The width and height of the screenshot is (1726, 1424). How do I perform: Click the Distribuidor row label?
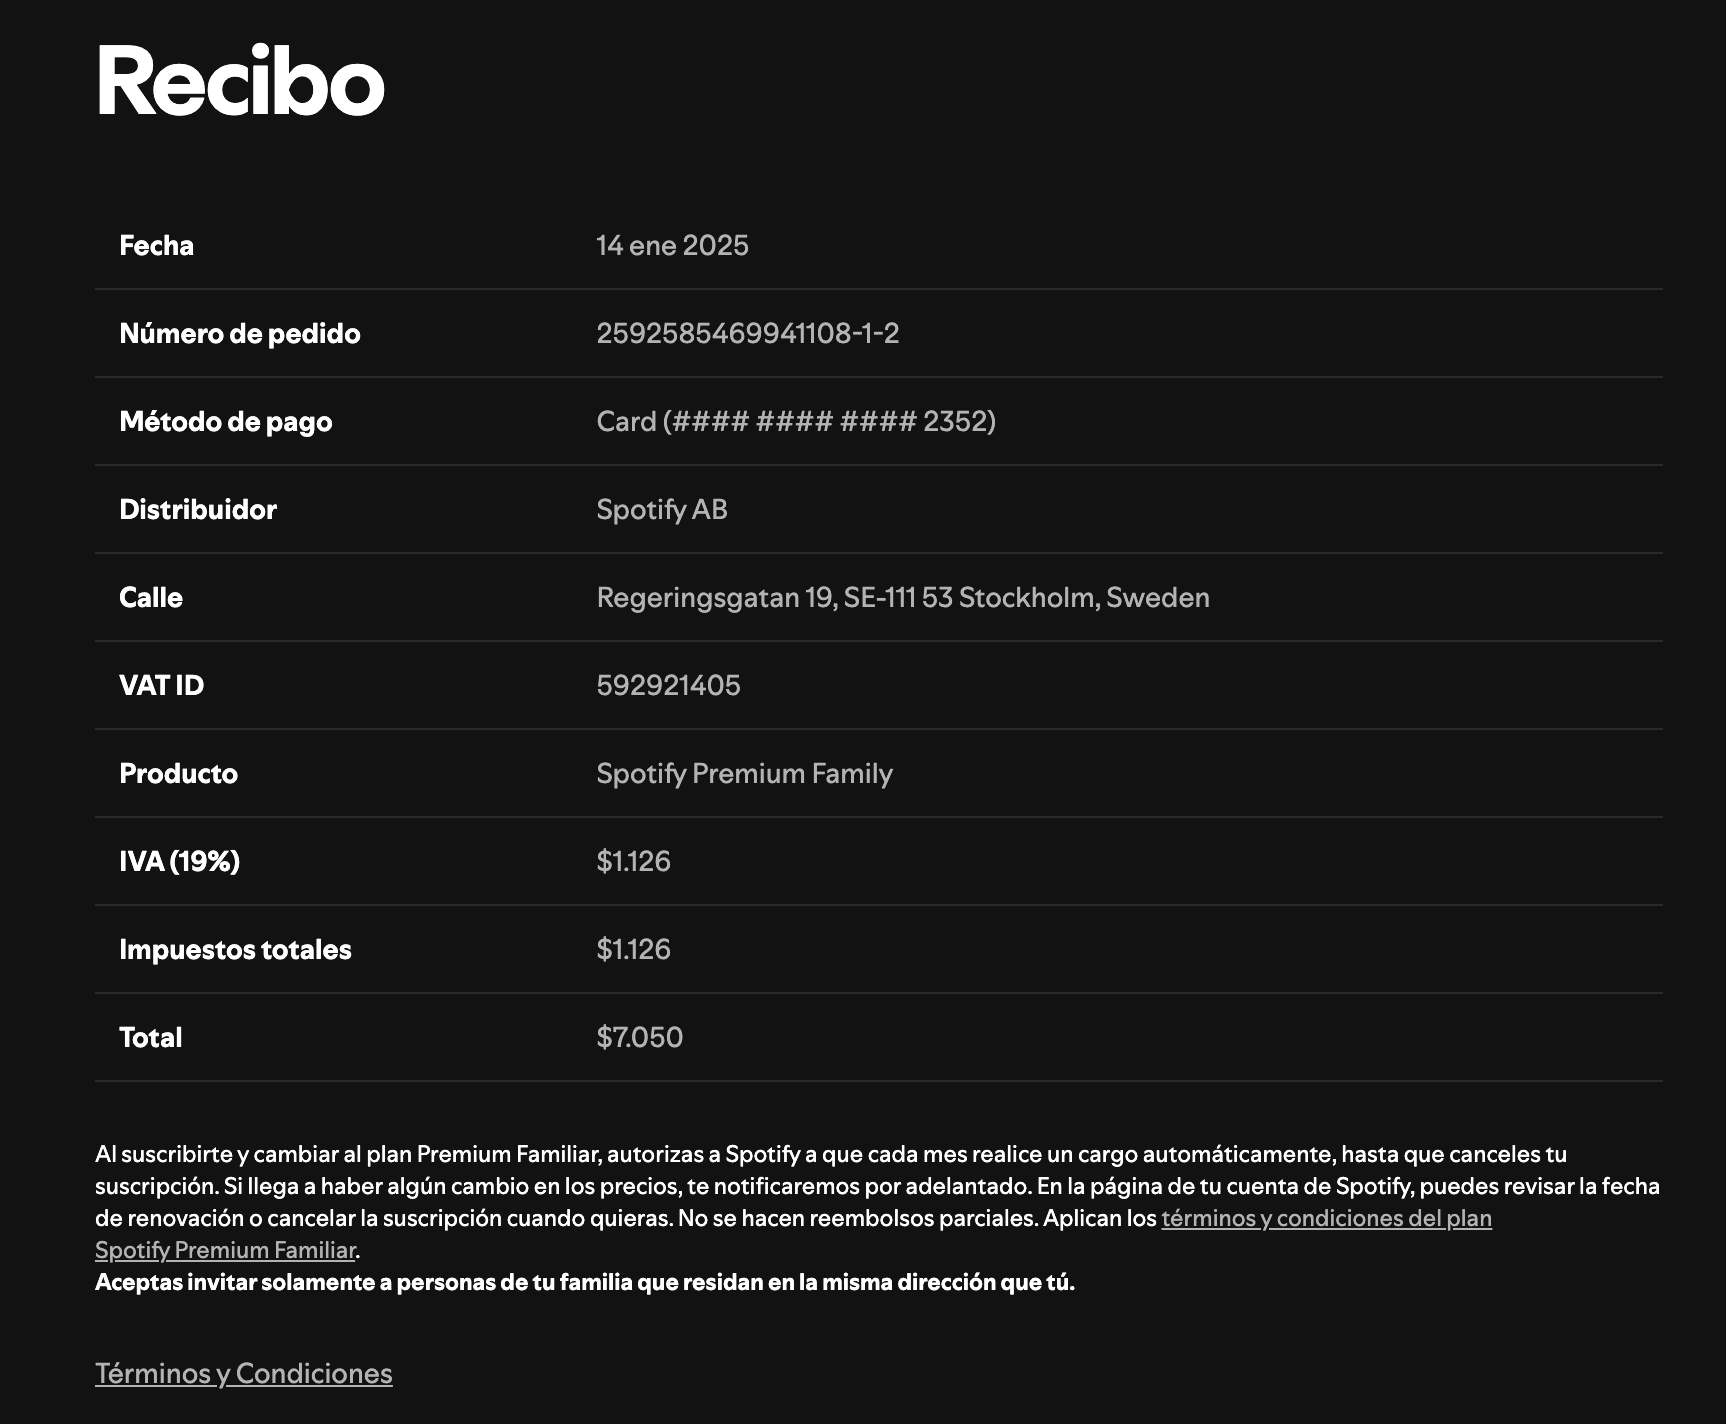[197, 509]
